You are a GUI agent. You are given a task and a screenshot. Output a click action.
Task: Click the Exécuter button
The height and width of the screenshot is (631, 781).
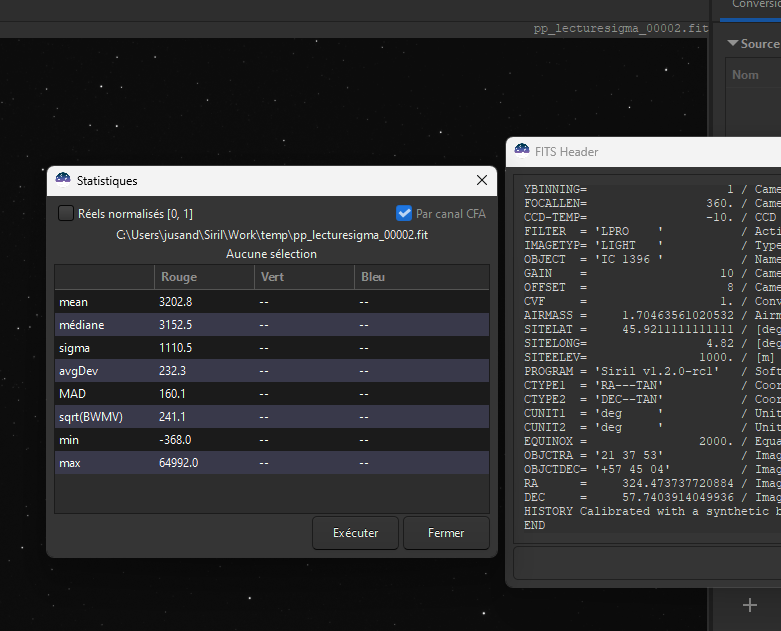pyautogui.click(x=355, y=533)
